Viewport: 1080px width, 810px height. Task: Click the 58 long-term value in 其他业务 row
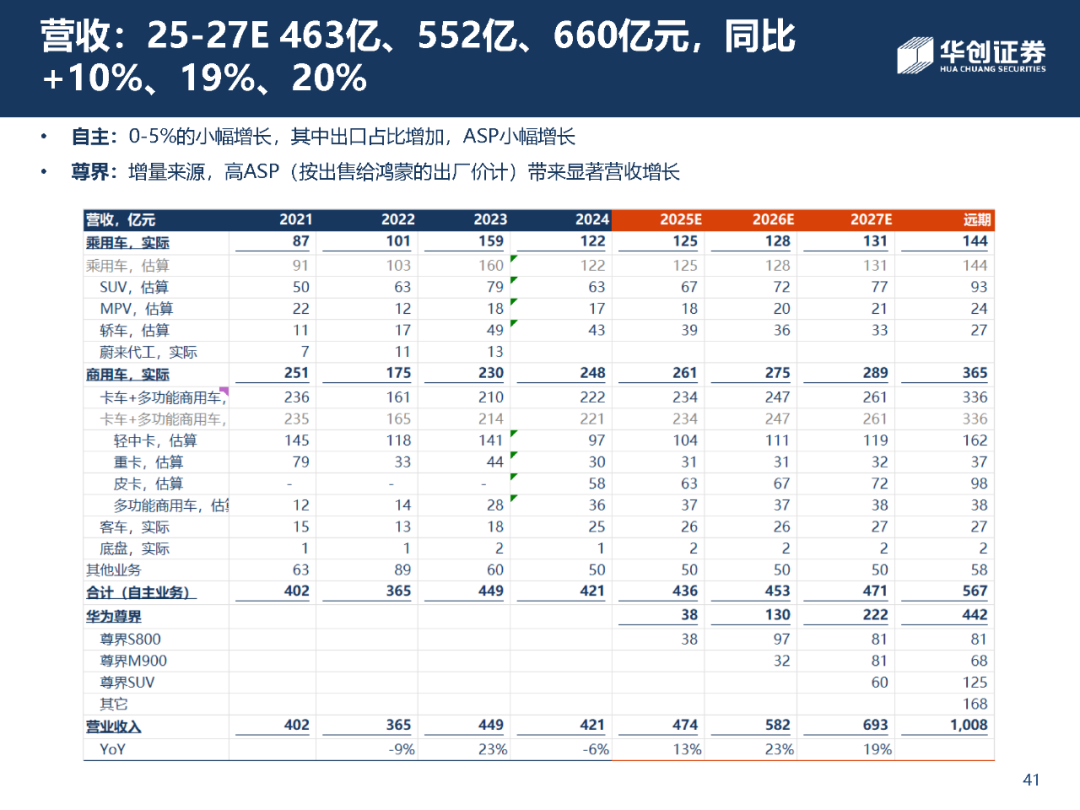(x=979, y=570)
